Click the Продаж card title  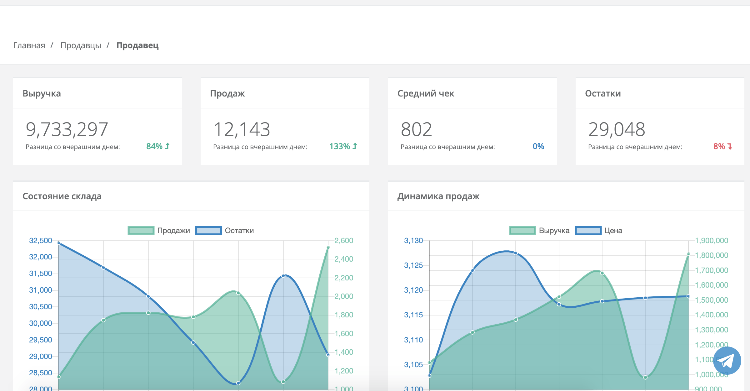[x=228, y=93]
